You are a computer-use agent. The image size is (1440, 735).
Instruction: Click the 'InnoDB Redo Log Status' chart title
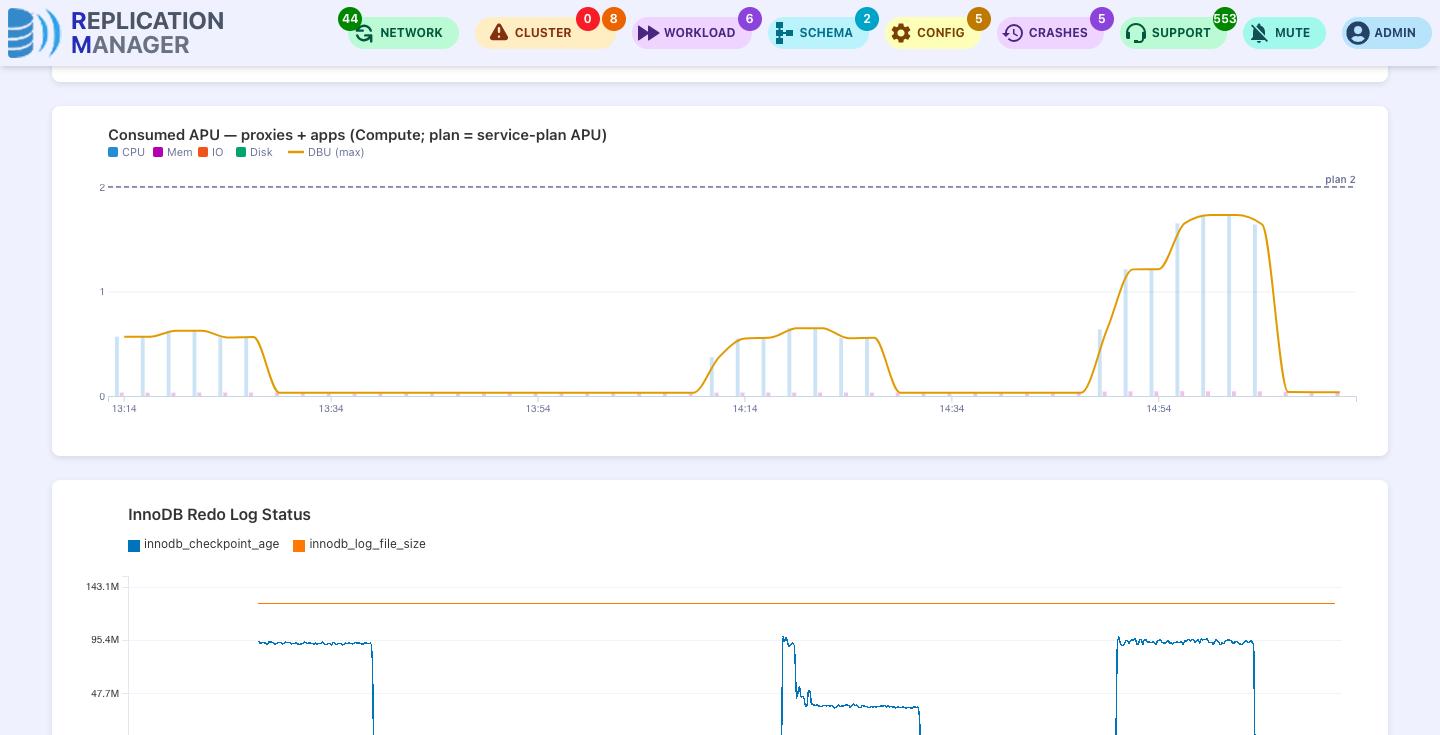pyautogui.click(x=219, y=515)
